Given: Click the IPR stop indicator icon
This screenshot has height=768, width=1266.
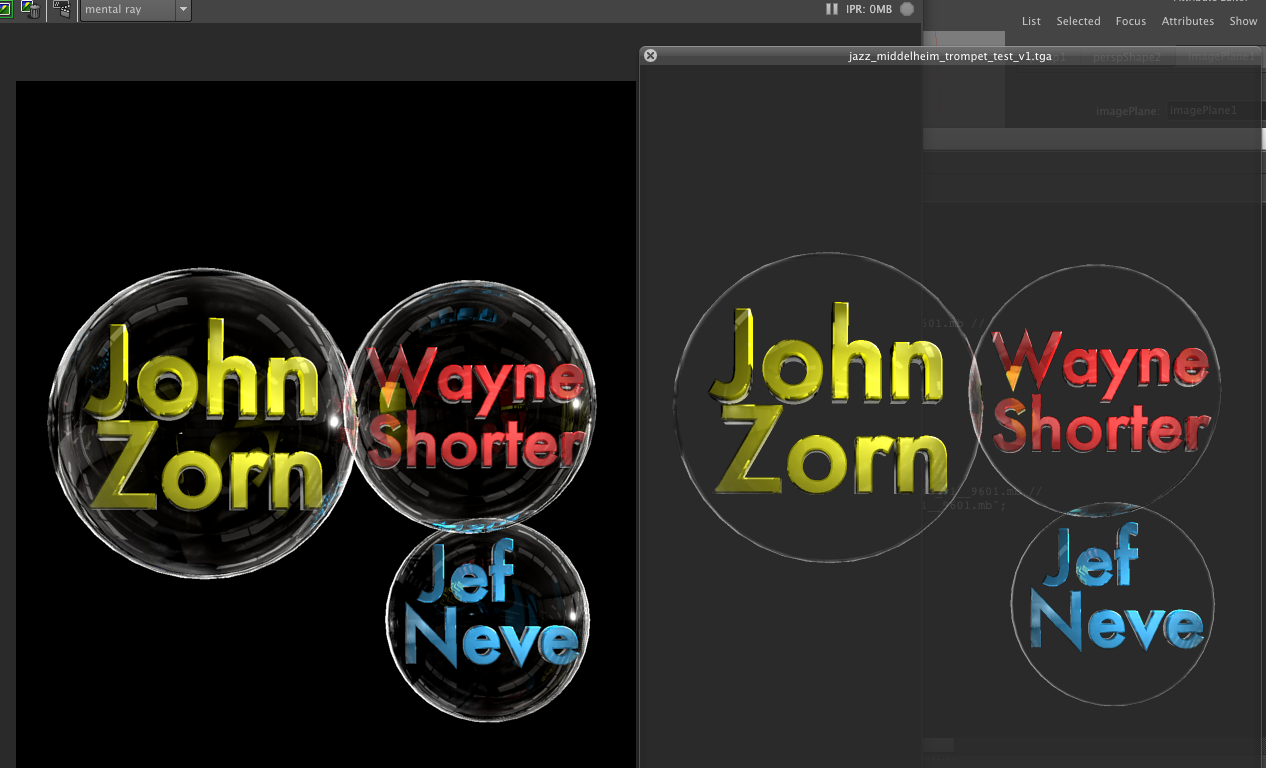Looking at the screenshot, I should [907, 9].
